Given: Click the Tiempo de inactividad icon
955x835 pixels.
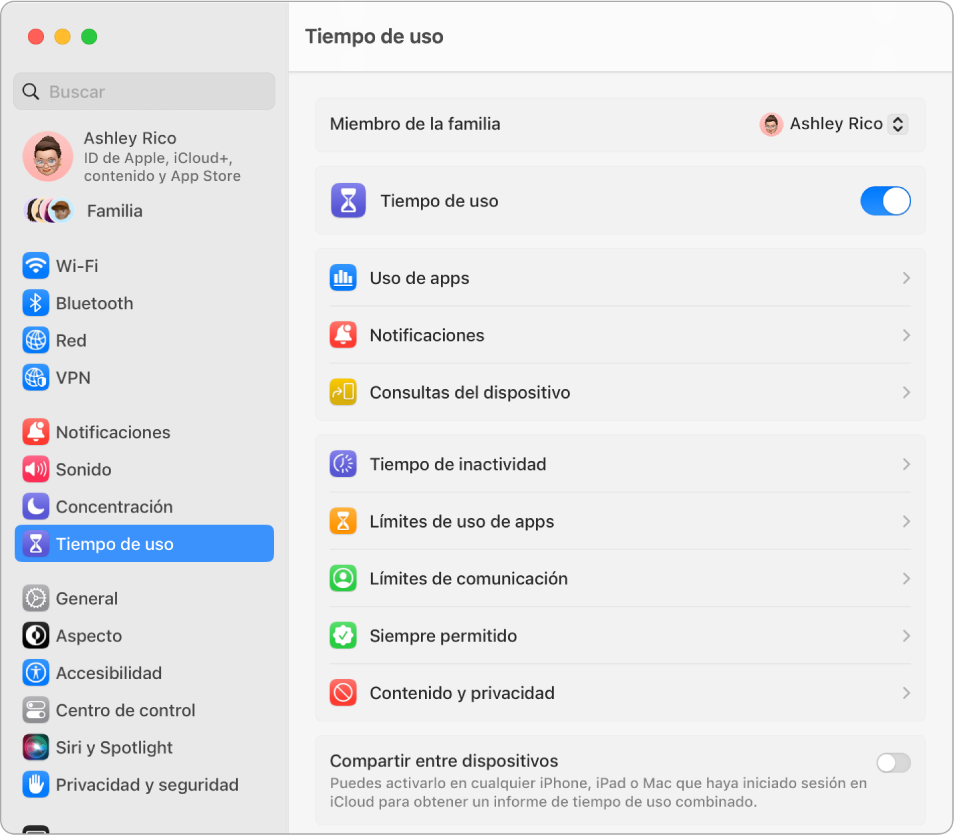Looking at the screenshot, I should [344, 464].
